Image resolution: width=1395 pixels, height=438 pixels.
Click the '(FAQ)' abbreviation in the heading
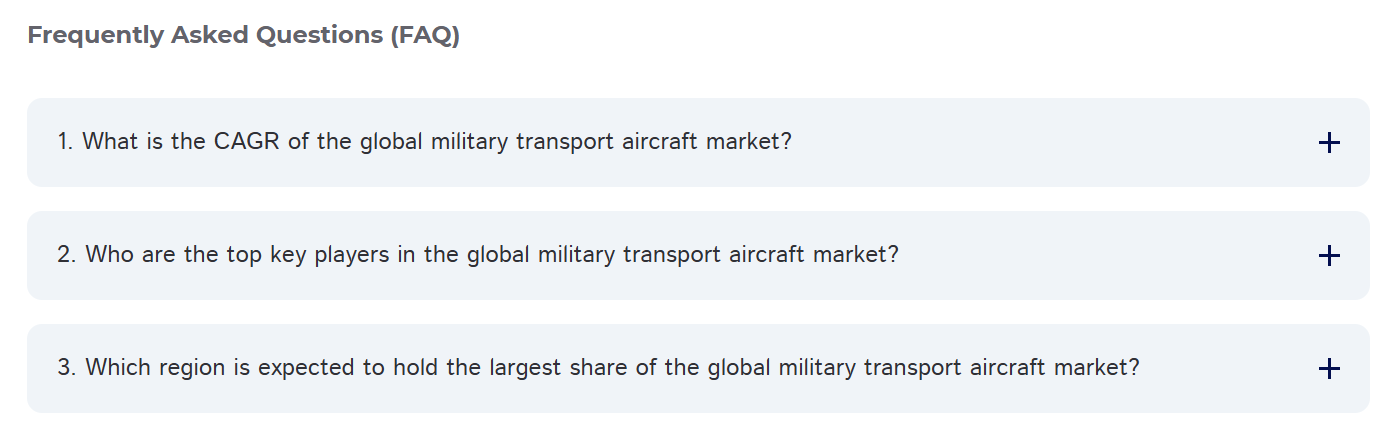coord(425,36)
